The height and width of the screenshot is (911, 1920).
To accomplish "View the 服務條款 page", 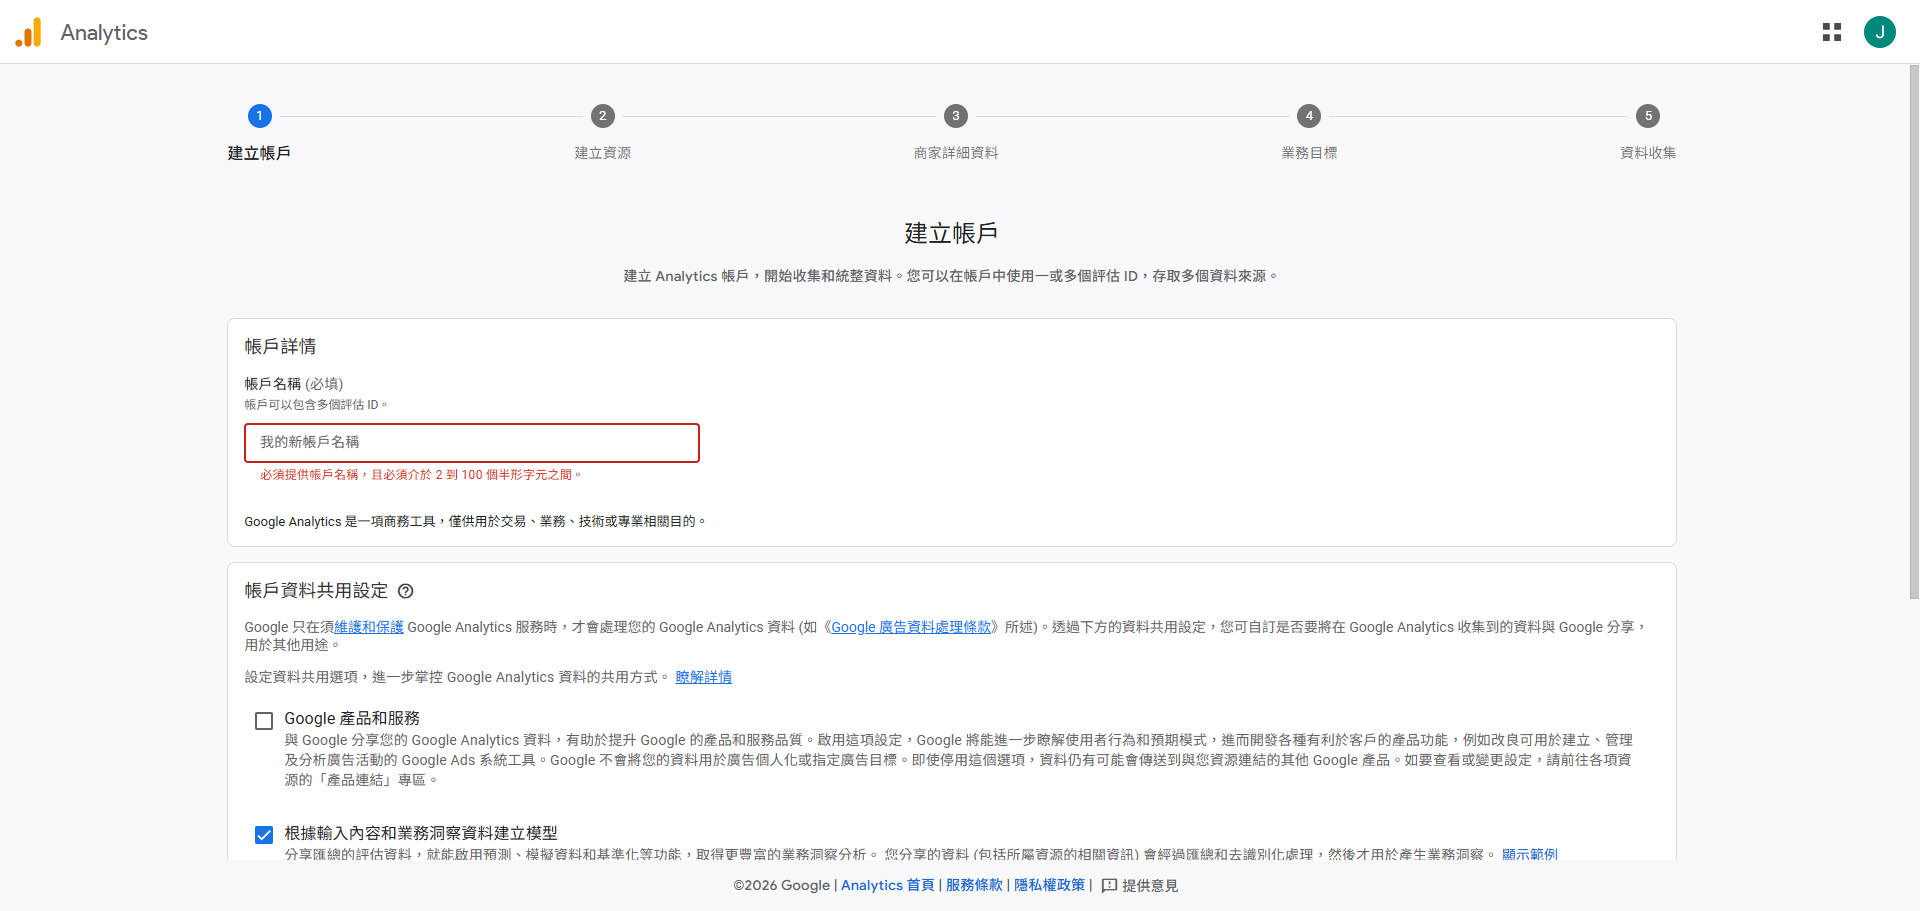I will click(973, 885).
